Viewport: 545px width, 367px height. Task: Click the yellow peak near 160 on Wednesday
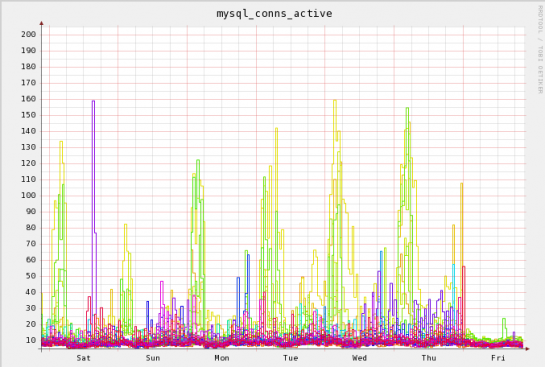coord(335,100)
